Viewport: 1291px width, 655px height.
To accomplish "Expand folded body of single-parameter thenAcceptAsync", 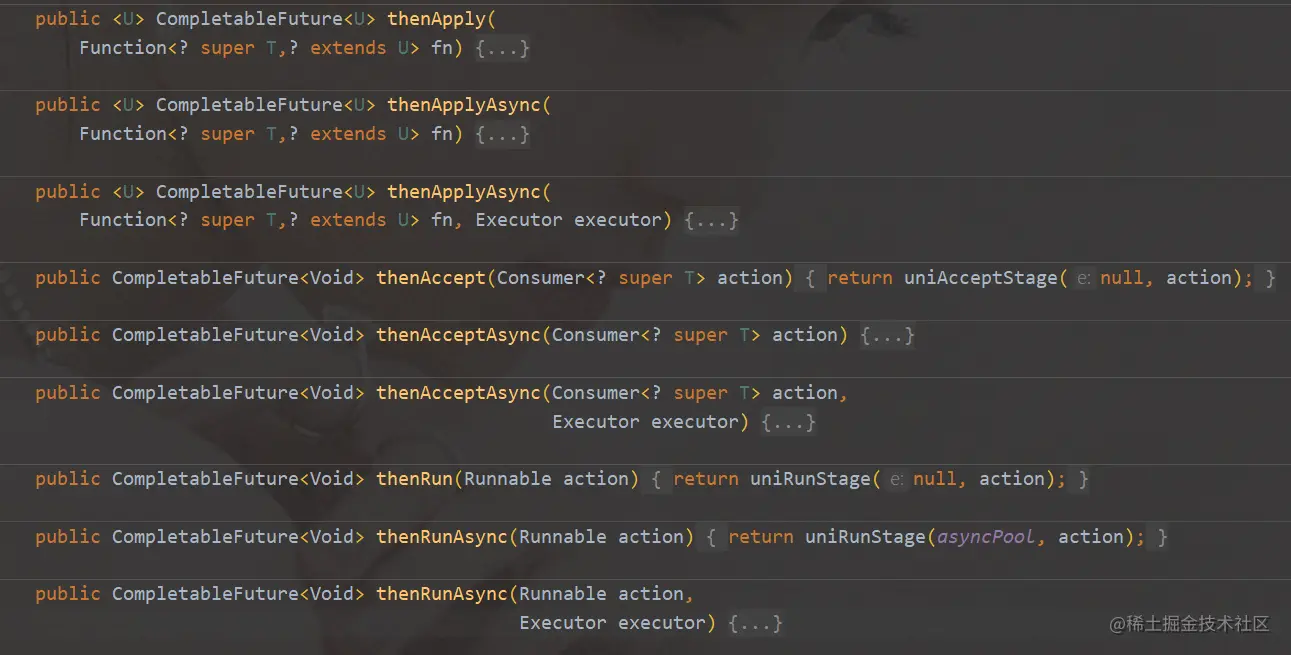I will click(x=888, y=335).
